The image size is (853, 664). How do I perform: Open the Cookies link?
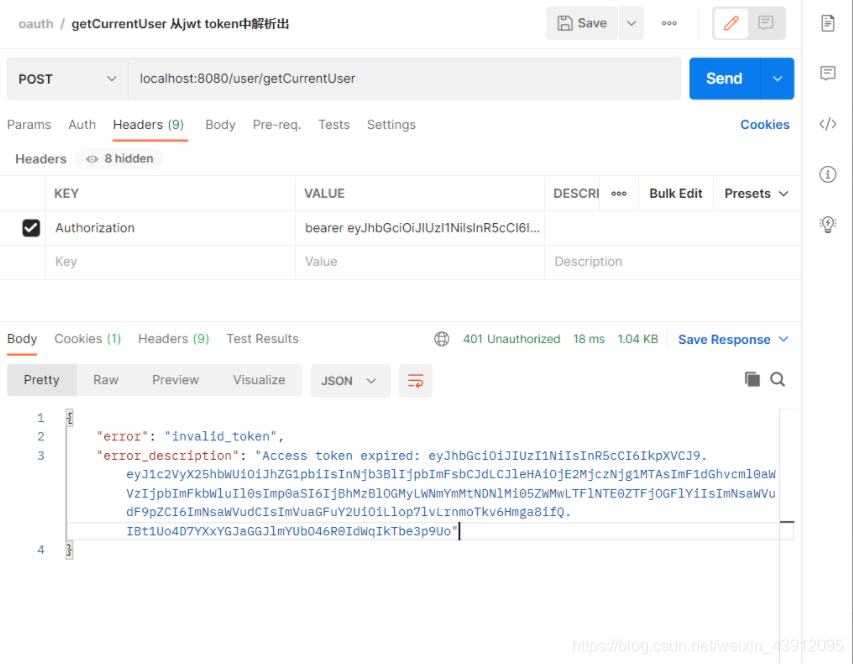(765, 125)
